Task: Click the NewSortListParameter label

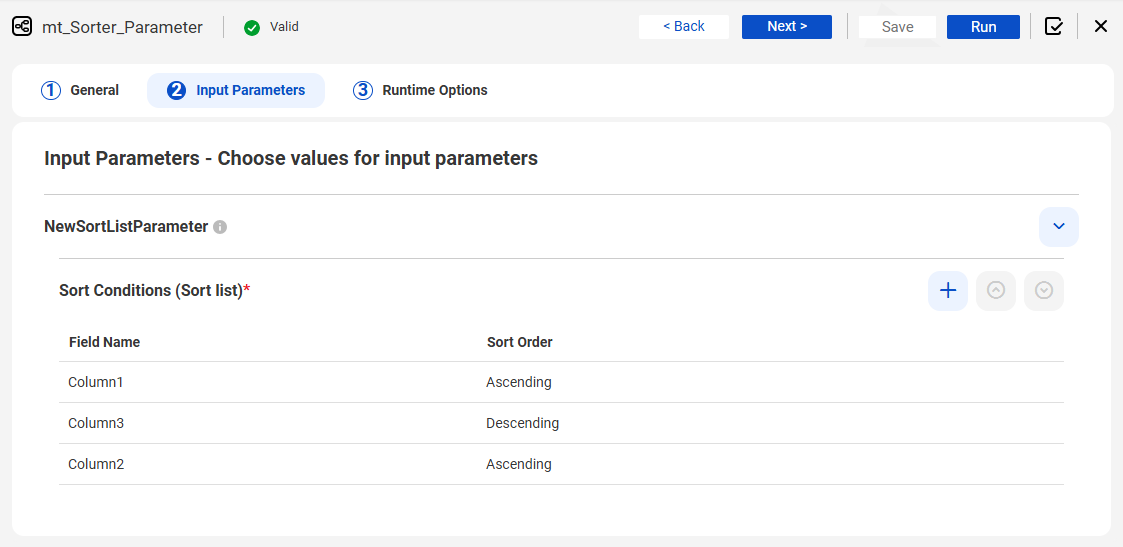Action: [x=126, y=227]
